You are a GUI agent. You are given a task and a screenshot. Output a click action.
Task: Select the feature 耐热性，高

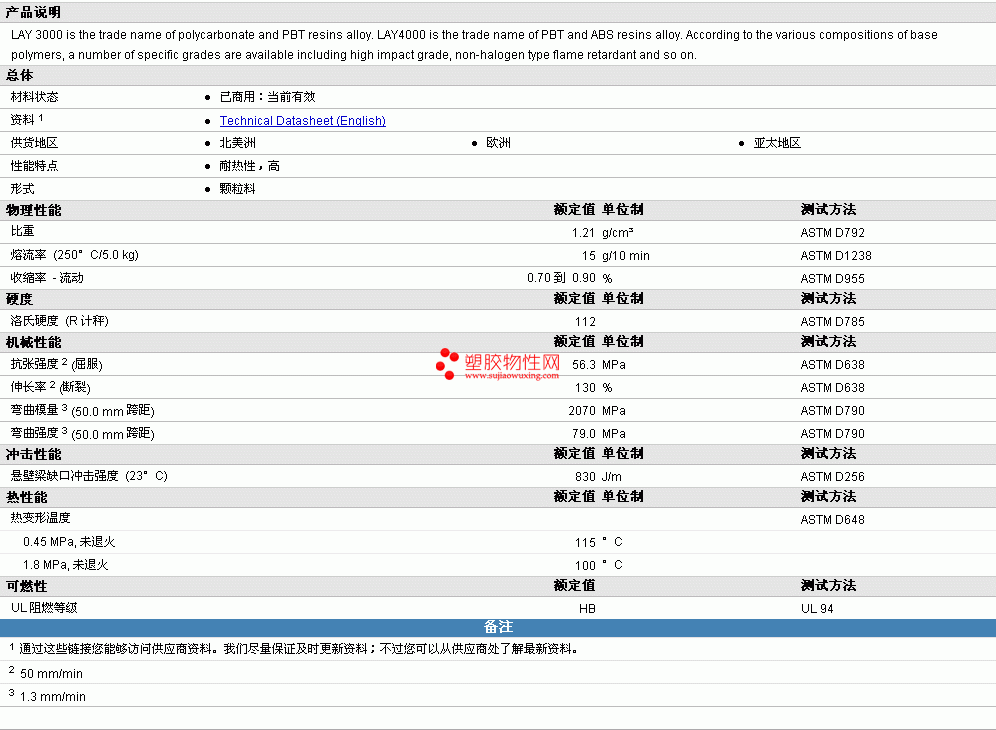250,166
